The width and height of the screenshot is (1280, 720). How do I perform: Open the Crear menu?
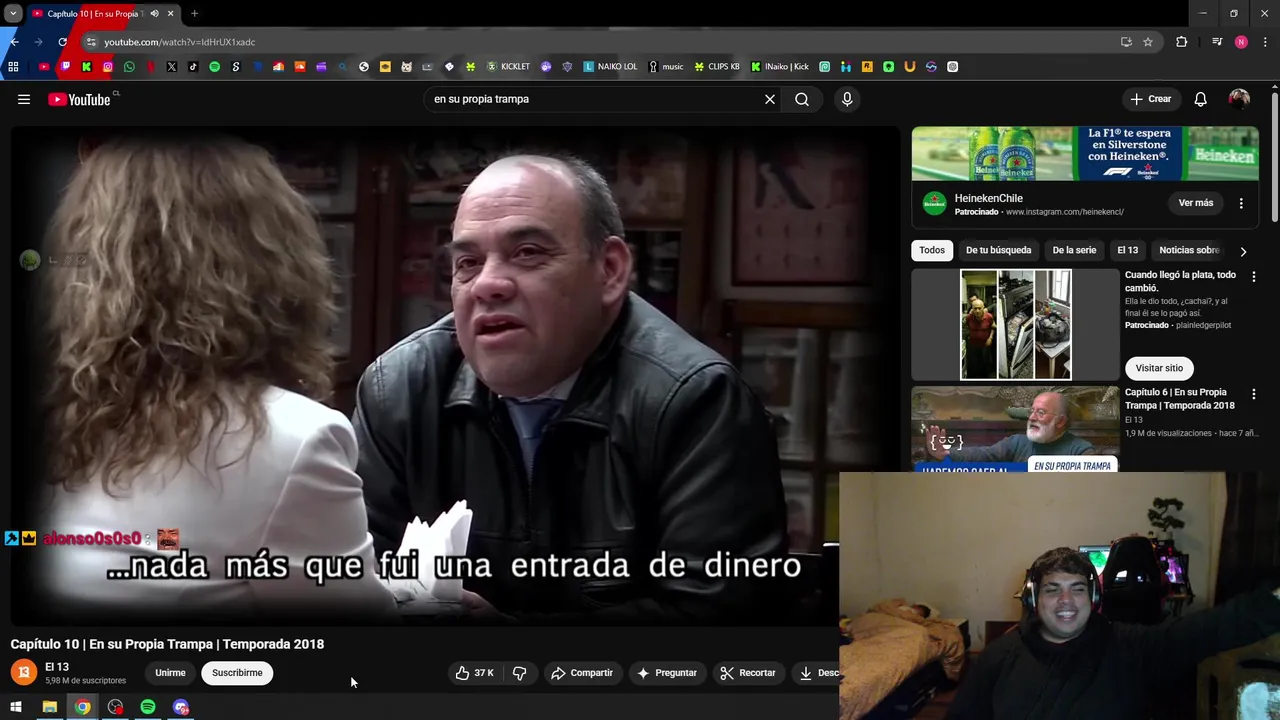click(x=1151, y=99)
